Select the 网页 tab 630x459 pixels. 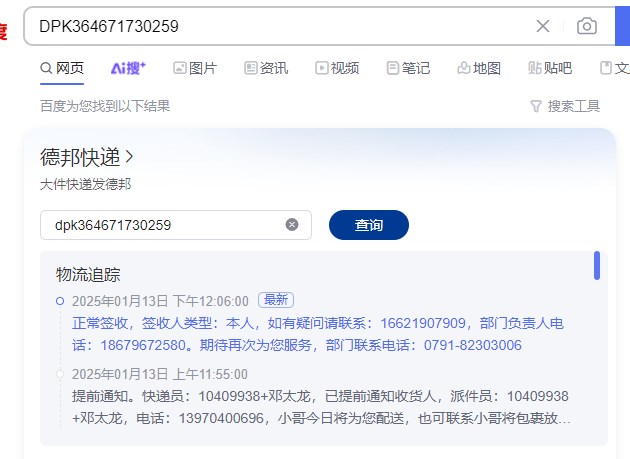coord(62,68)
